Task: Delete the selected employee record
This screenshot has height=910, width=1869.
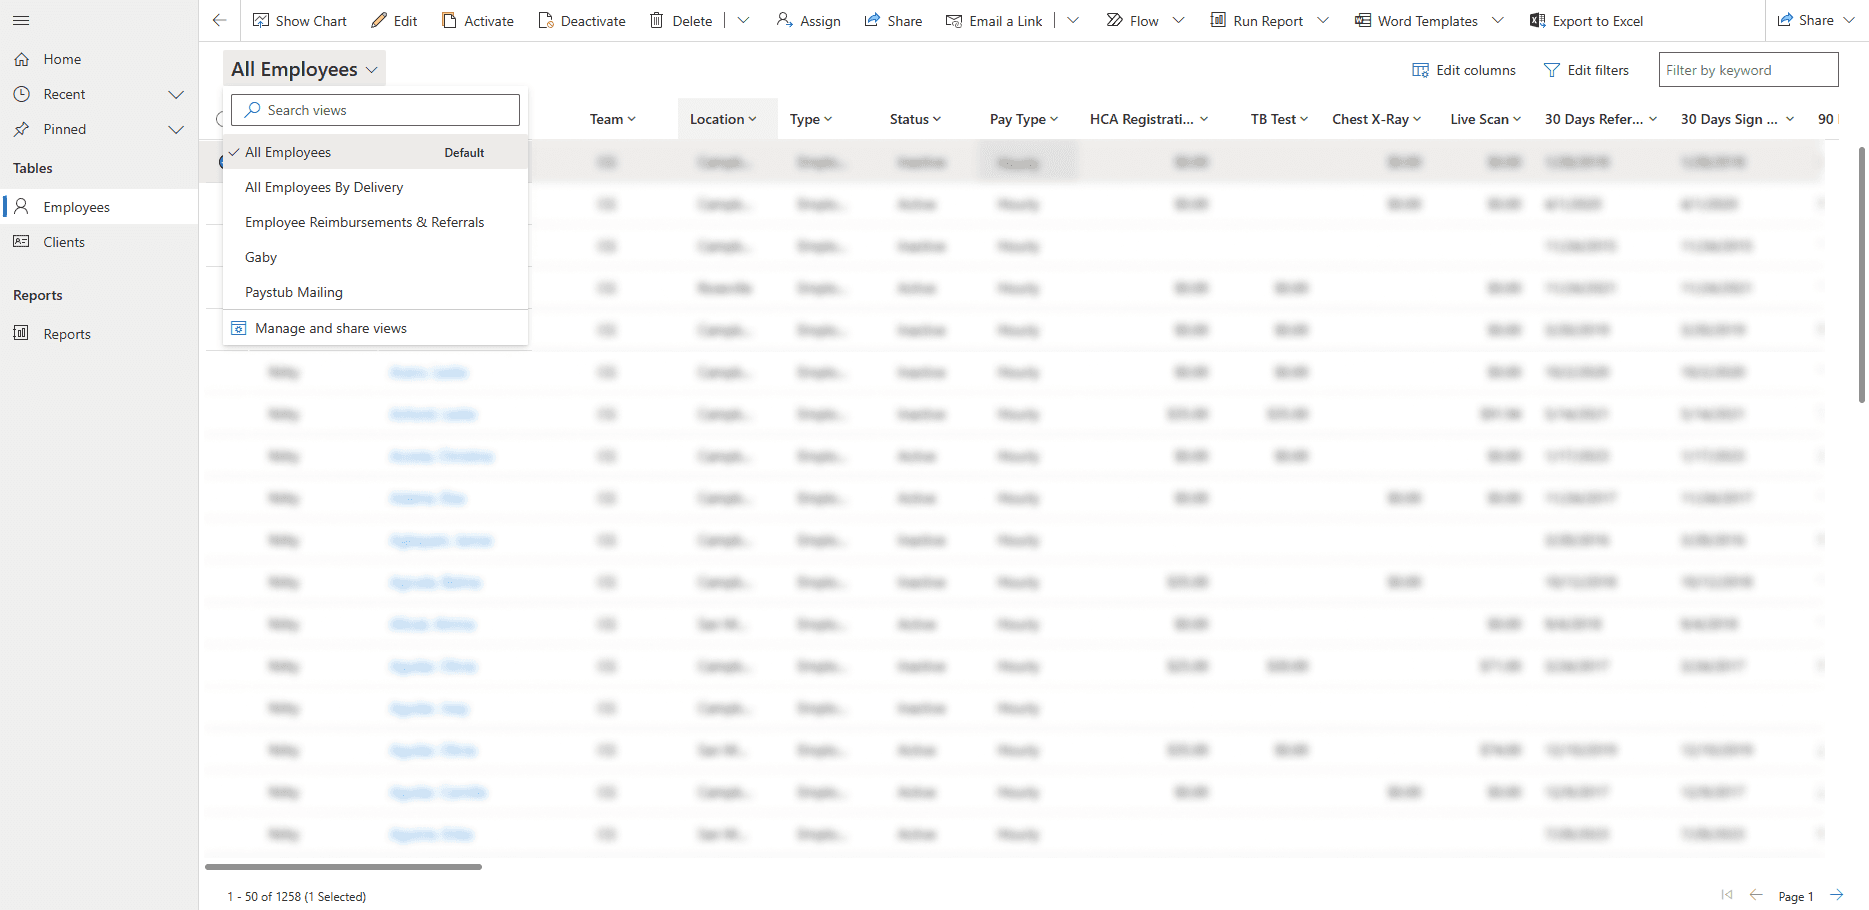Action: (680, 20)
